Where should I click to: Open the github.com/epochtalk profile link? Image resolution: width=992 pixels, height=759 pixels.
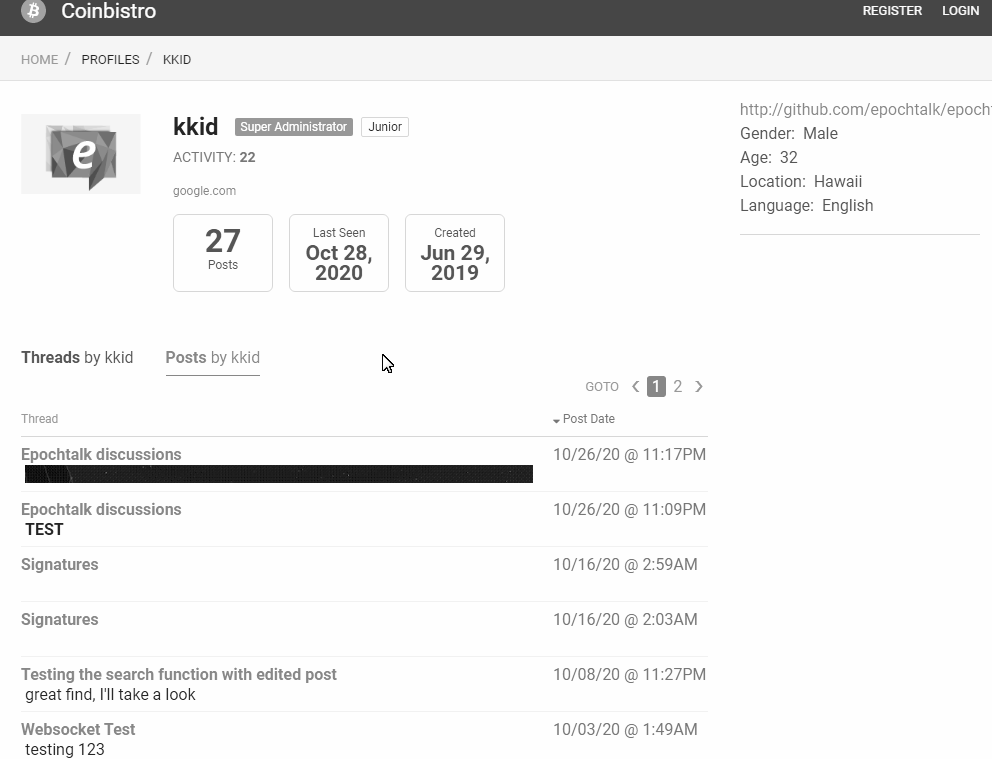click(x=863, y=109)
